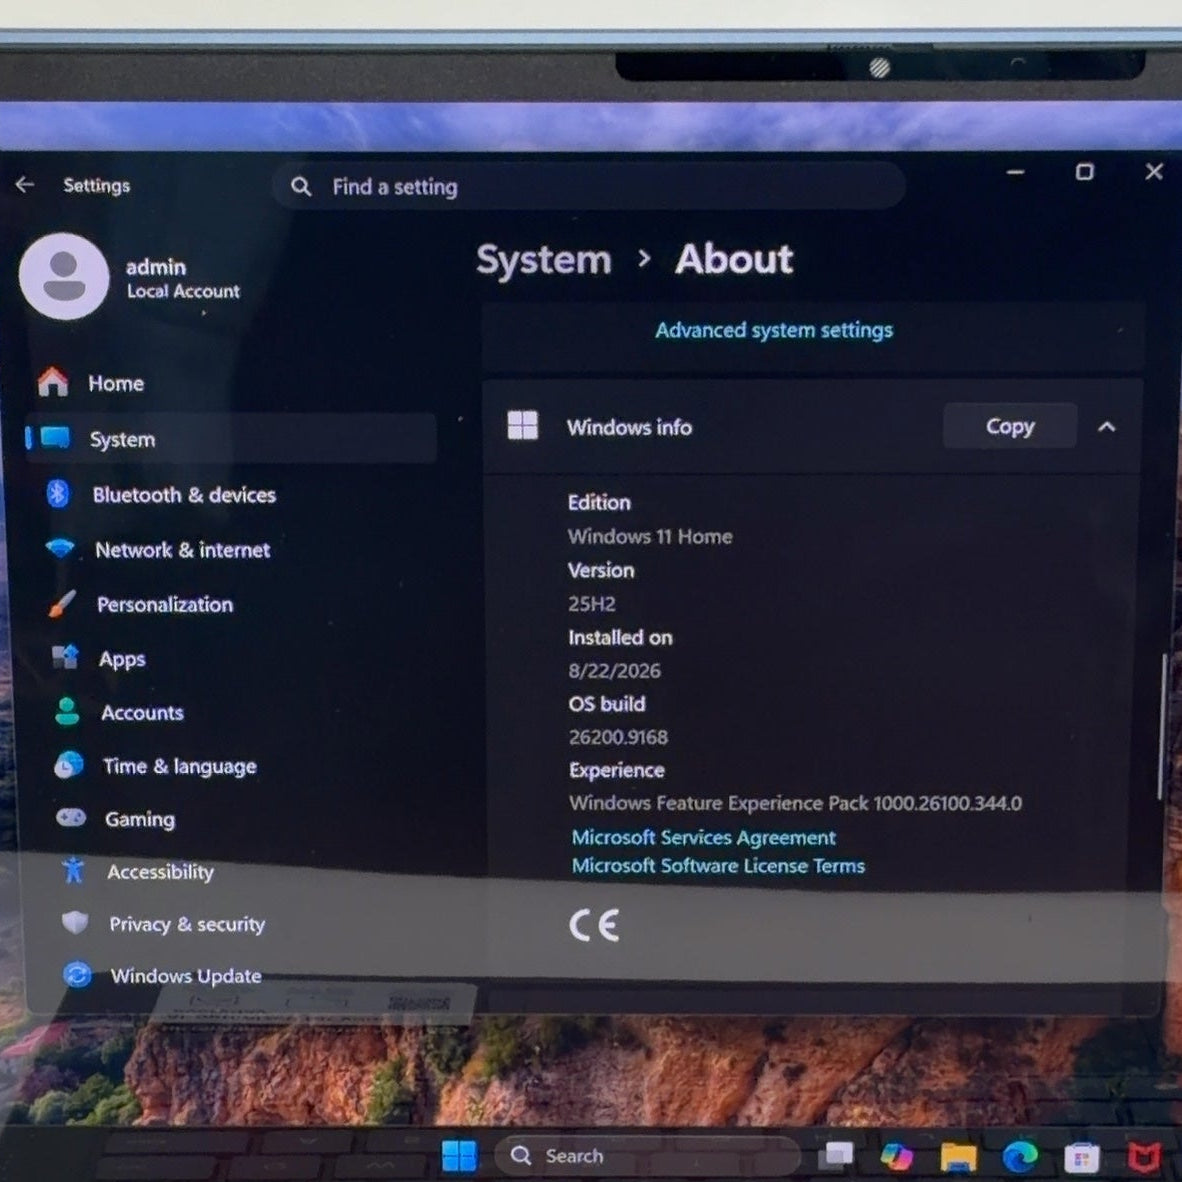Screen dimensions: 1182x1182
Task: Click the Privacy shield icon
Action: pos(75,922)
